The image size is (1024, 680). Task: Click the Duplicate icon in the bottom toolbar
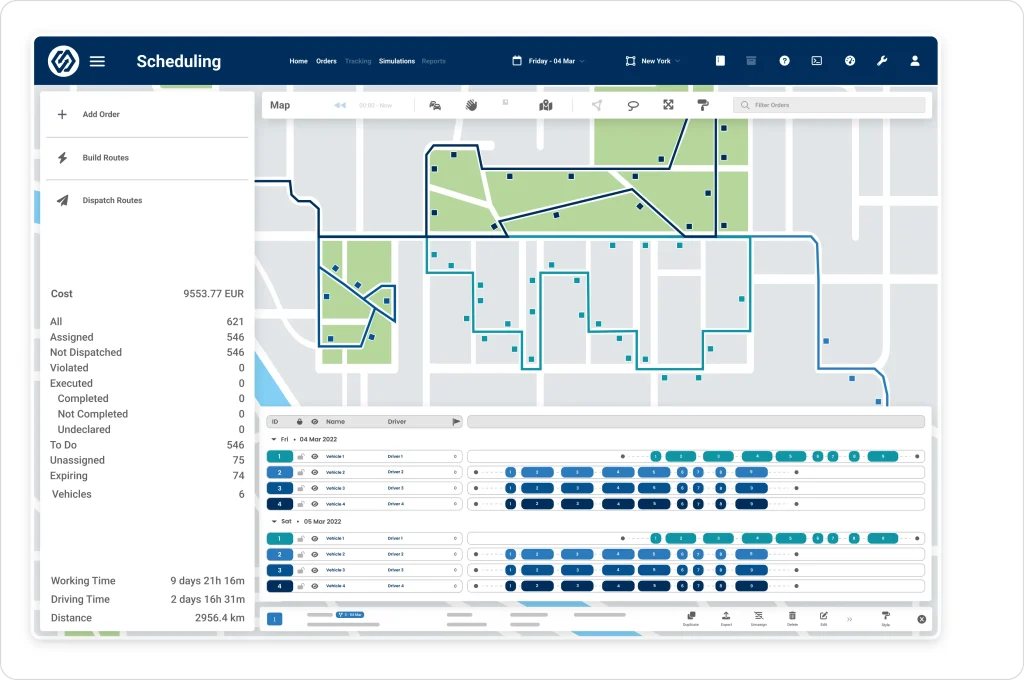tap(691, 616)
